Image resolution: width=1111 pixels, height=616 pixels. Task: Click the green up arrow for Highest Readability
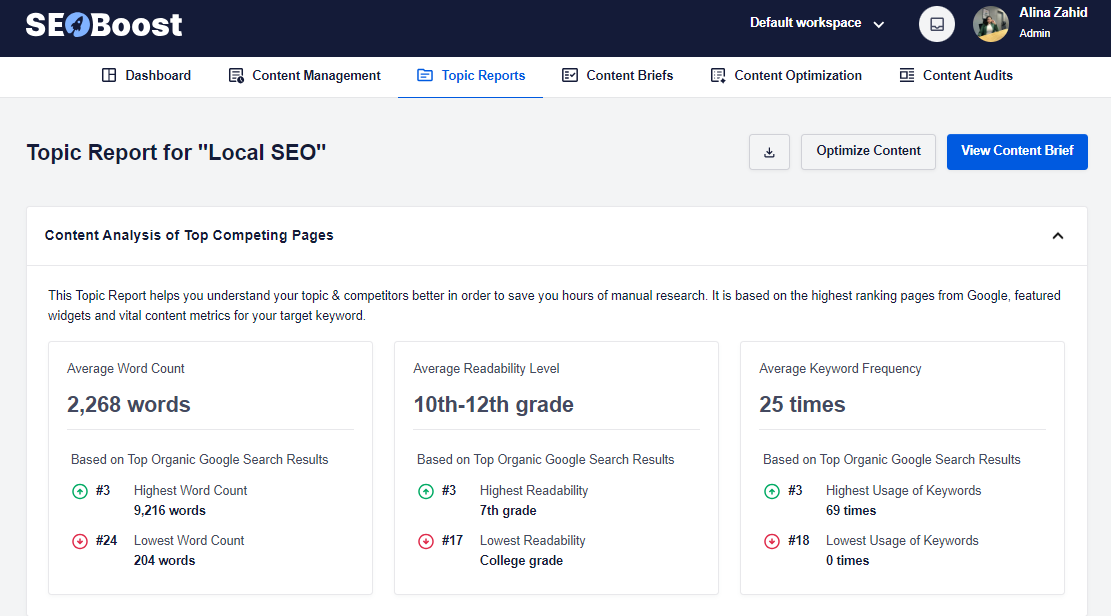click(426, 491)
